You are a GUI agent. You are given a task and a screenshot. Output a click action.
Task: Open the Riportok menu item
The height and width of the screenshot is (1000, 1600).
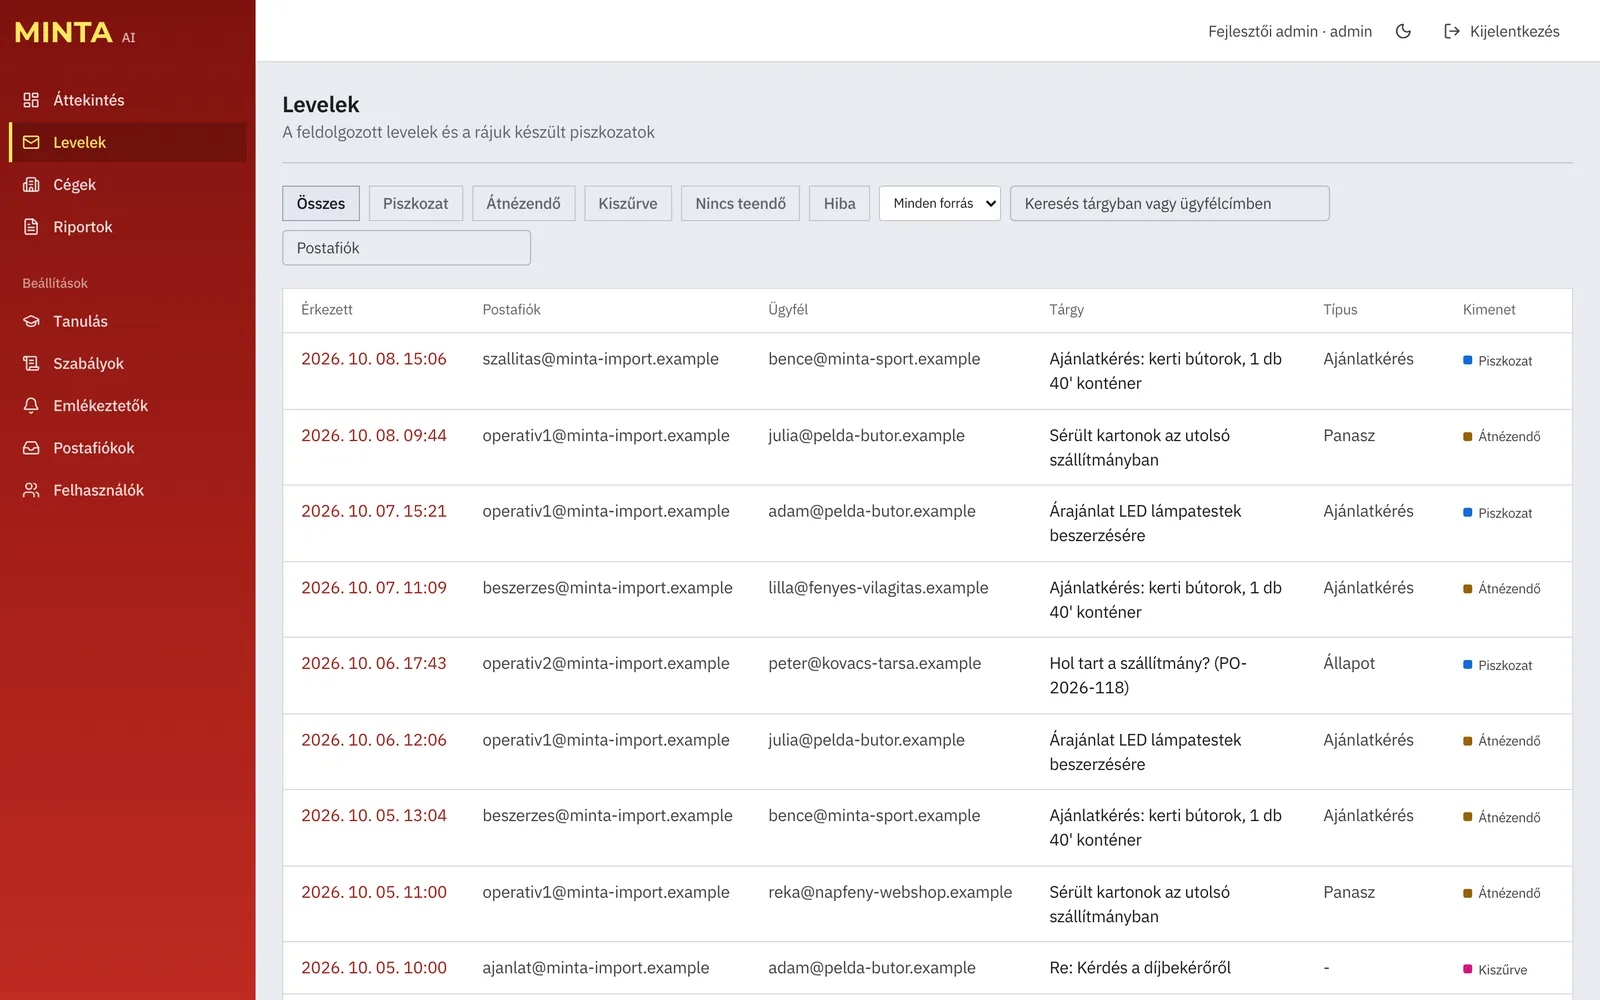pyautogui.click(x=128, y=227)
